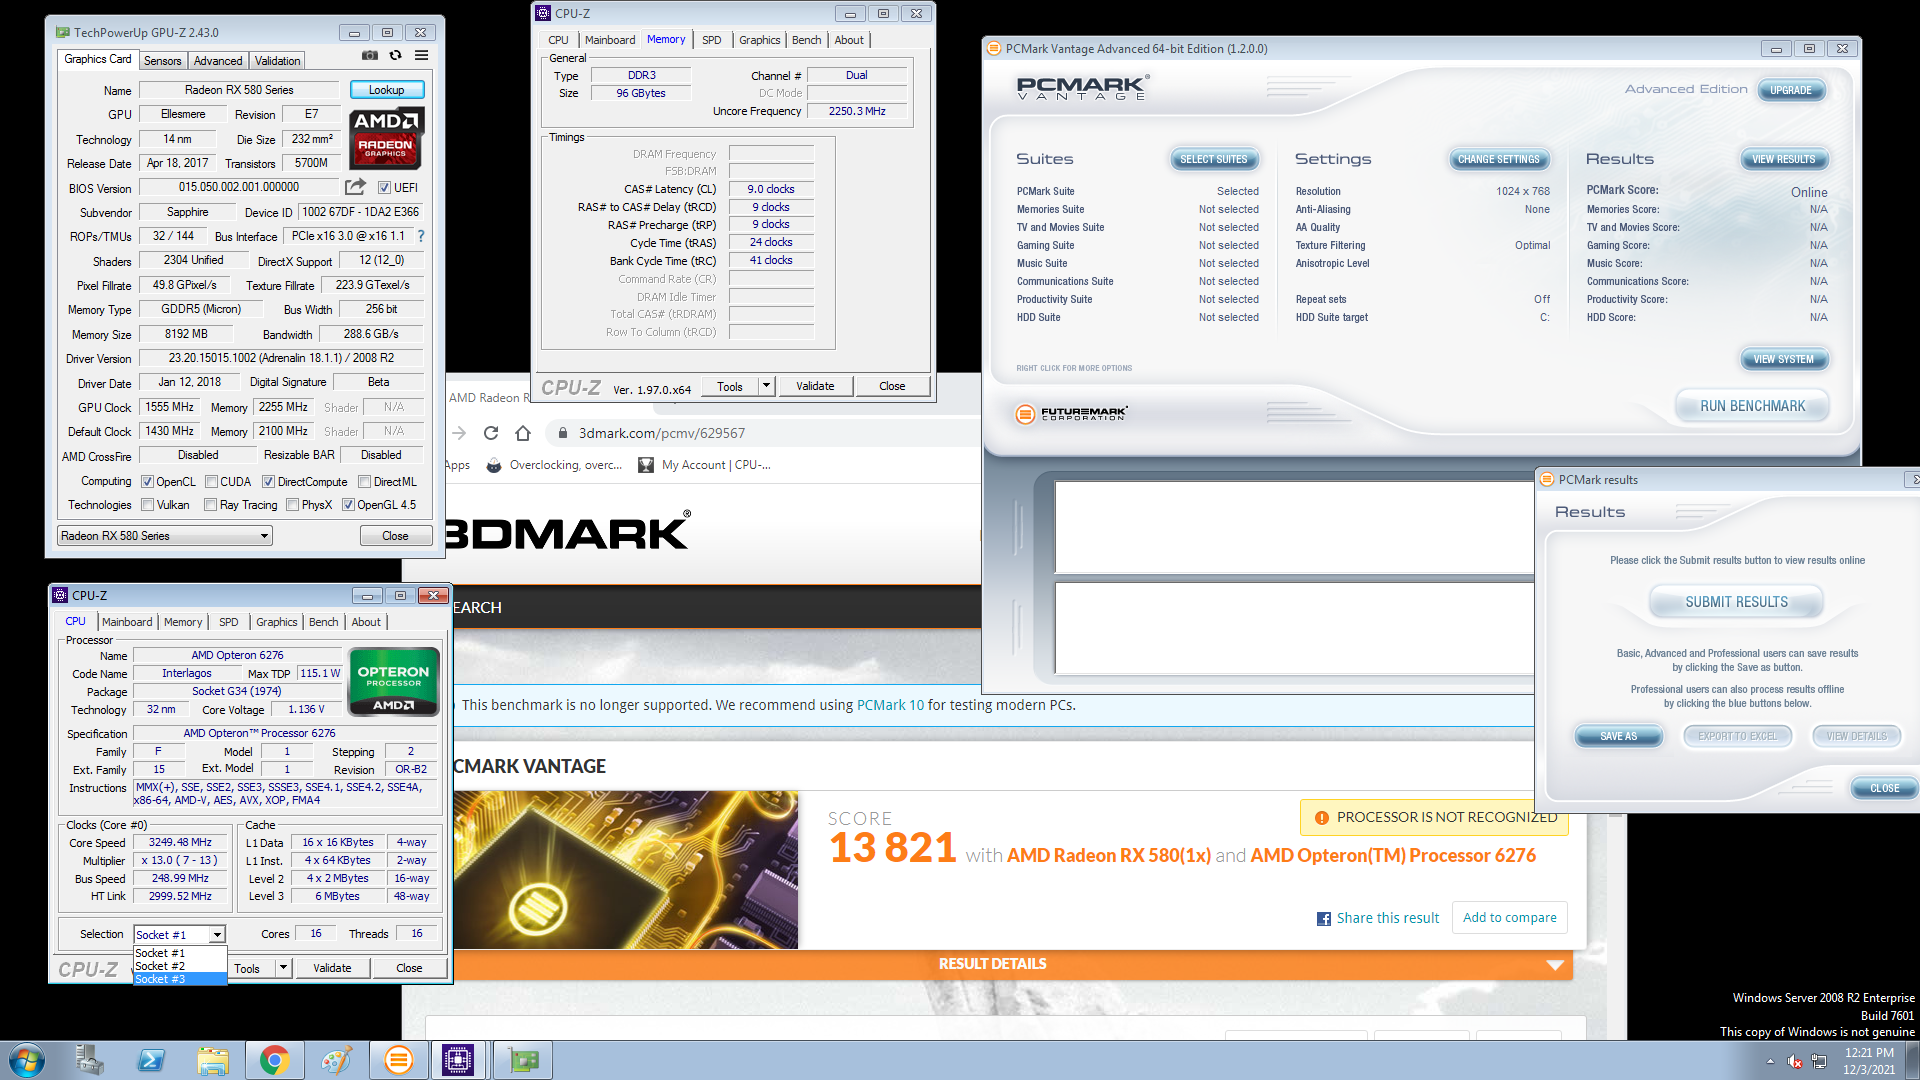Image resolution: width=1920 pixels, height=1080 pixels.
Task: Toggle UEFI checkbox in GPU-Z
Action: pyautogui.click(x=384, y=188)
